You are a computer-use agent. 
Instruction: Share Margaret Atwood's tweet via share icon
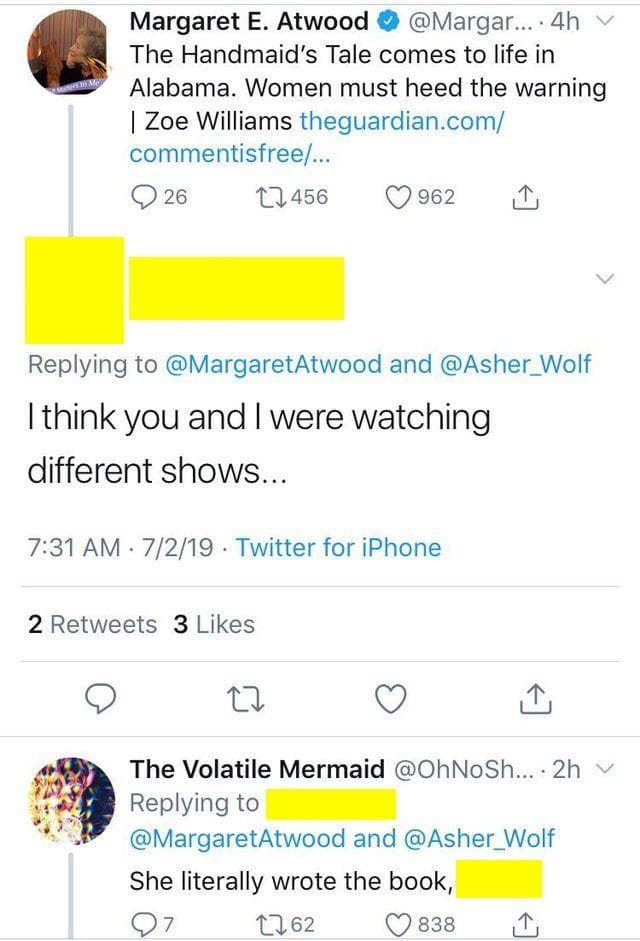tap(525, 198)
